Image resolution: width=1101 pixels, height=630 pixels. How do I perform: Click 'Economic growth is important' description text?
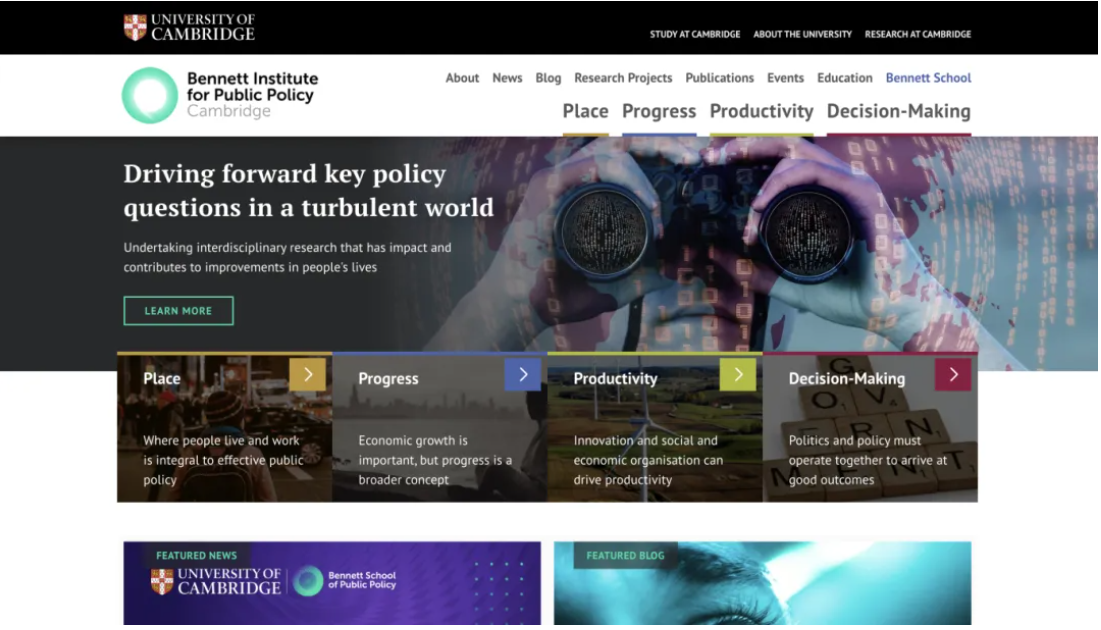pyautogui.click(x=435, y=460)
